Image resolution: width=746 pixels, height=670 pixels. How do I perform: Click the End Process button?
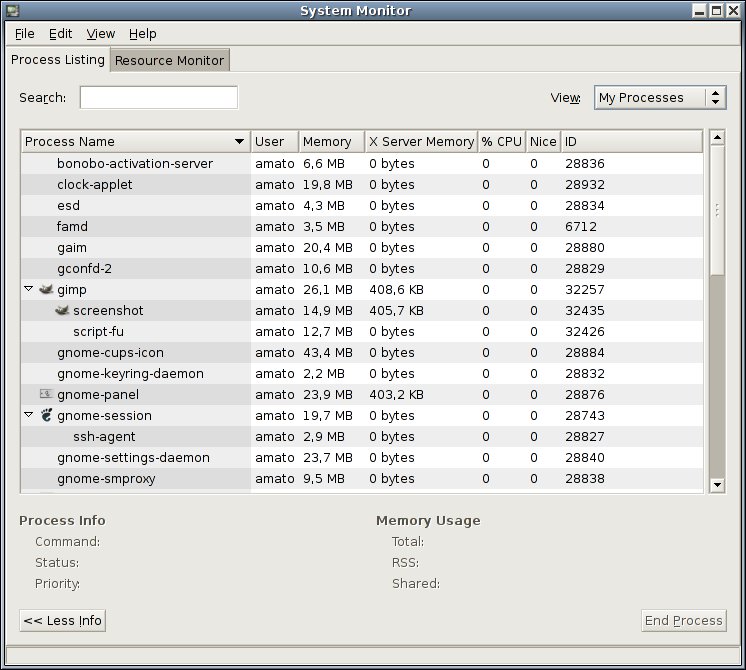[x=684, y=621]
